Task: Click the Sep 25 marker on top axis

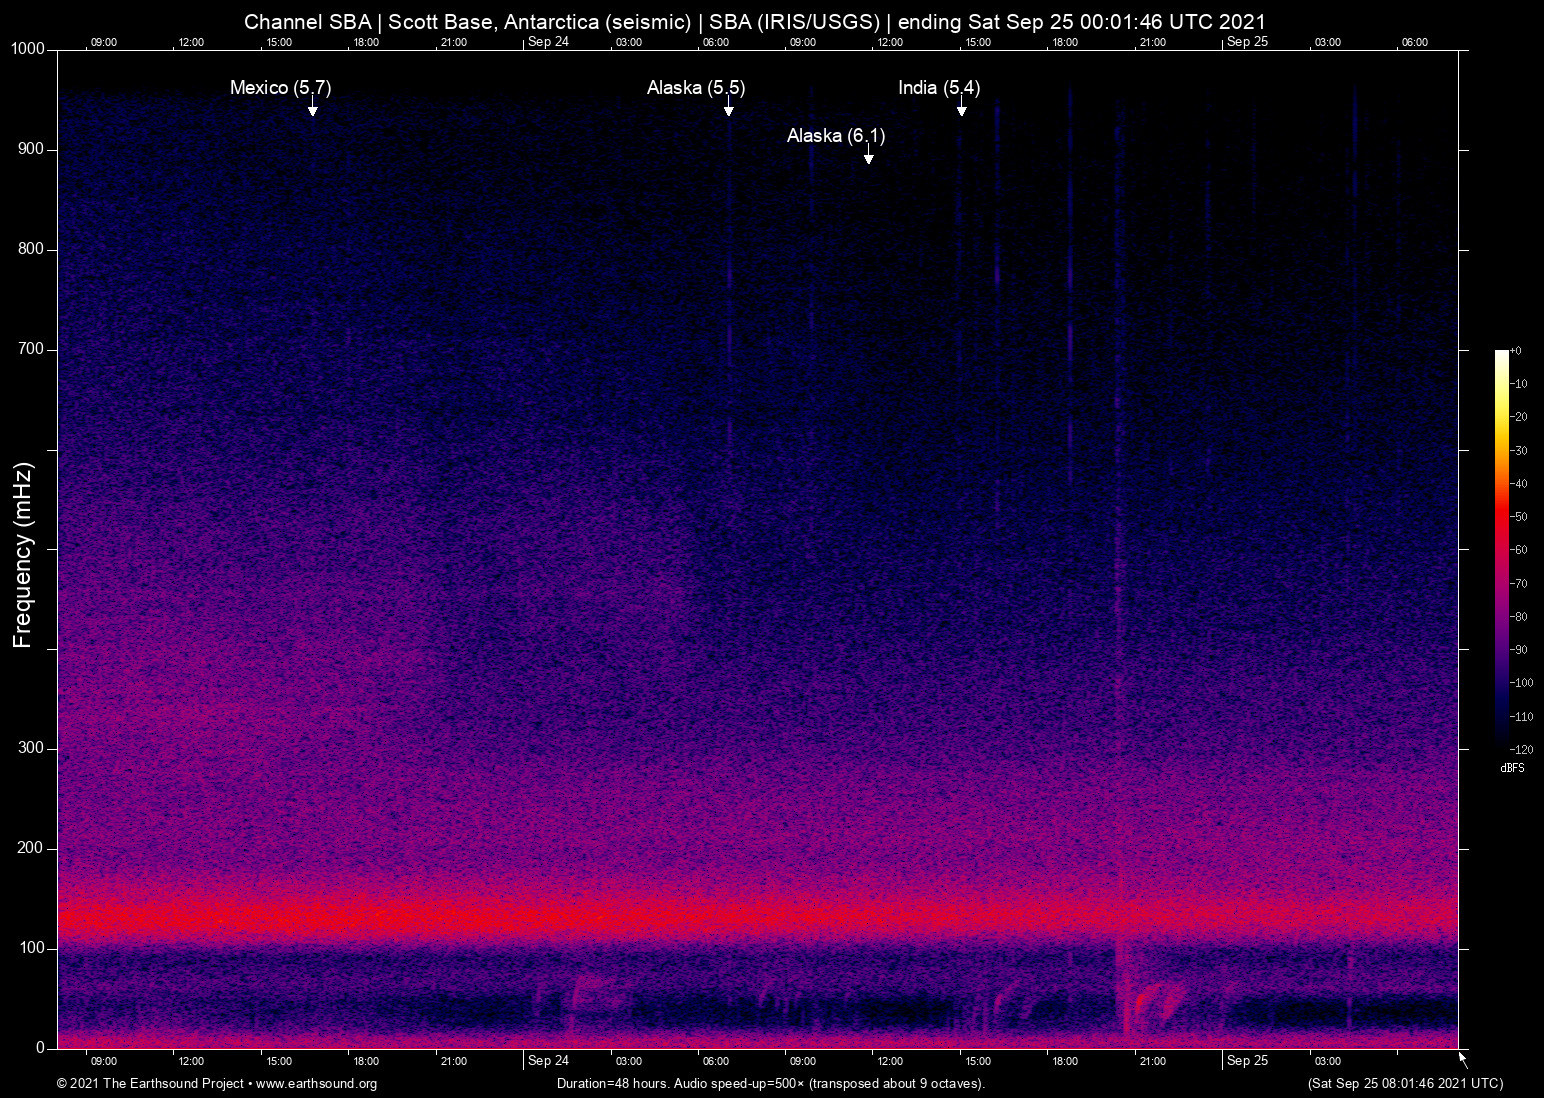Action: pos(1247,42)
